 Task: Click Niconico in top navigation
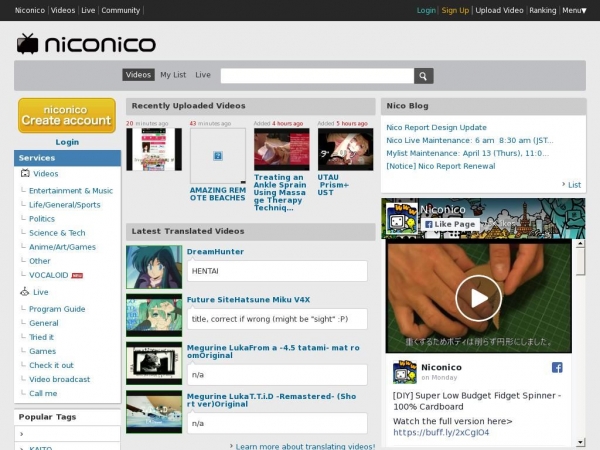pyautogui.click(x=30, y=10)
